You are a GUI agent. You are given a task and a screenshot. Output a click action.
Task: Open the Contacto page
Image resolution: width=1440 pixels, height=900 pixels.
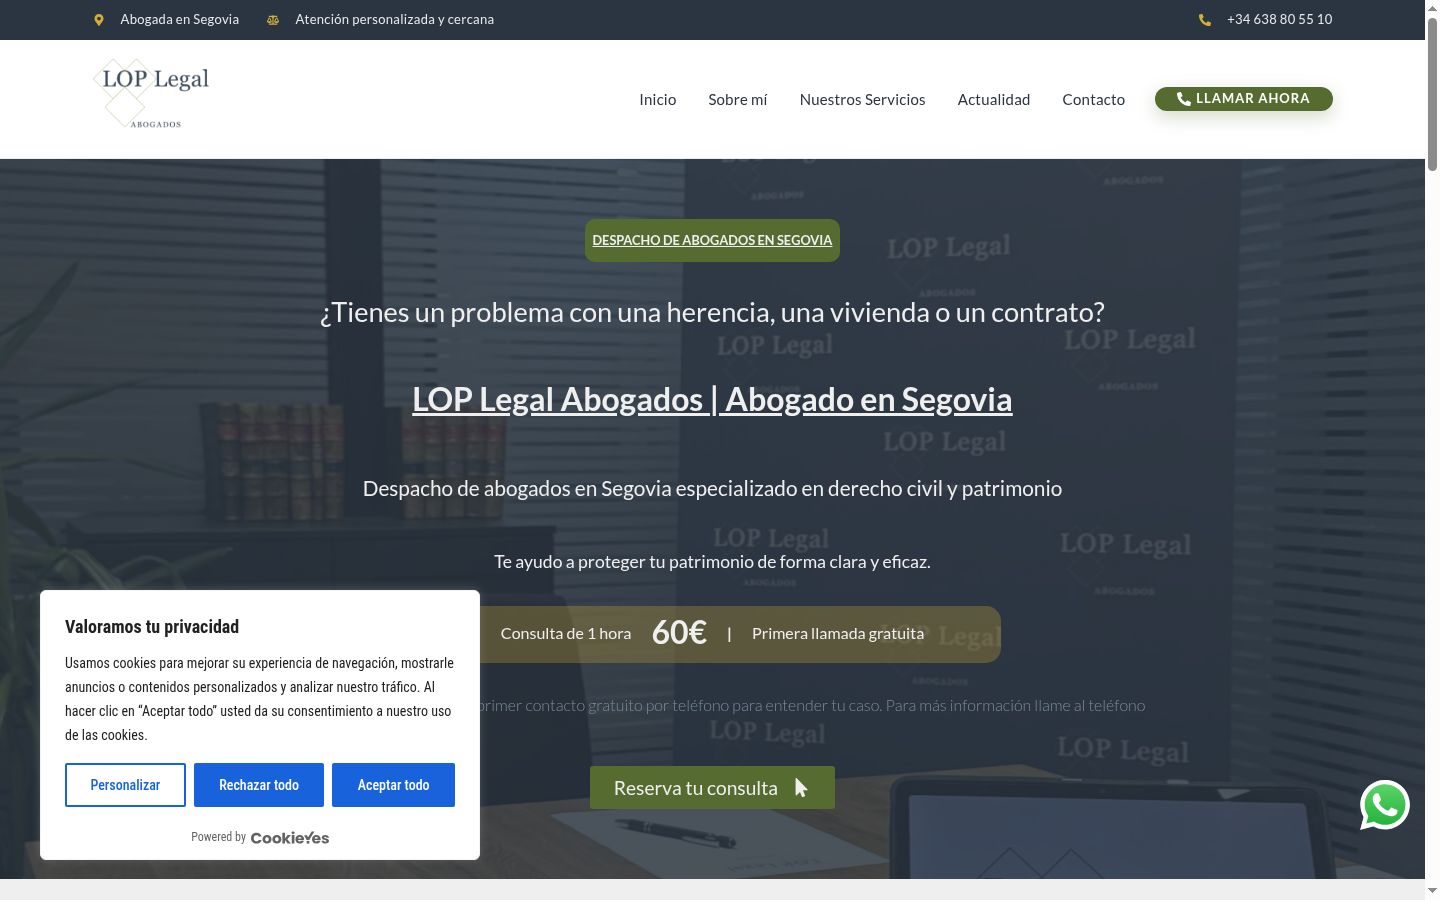tap(1093, 99)
